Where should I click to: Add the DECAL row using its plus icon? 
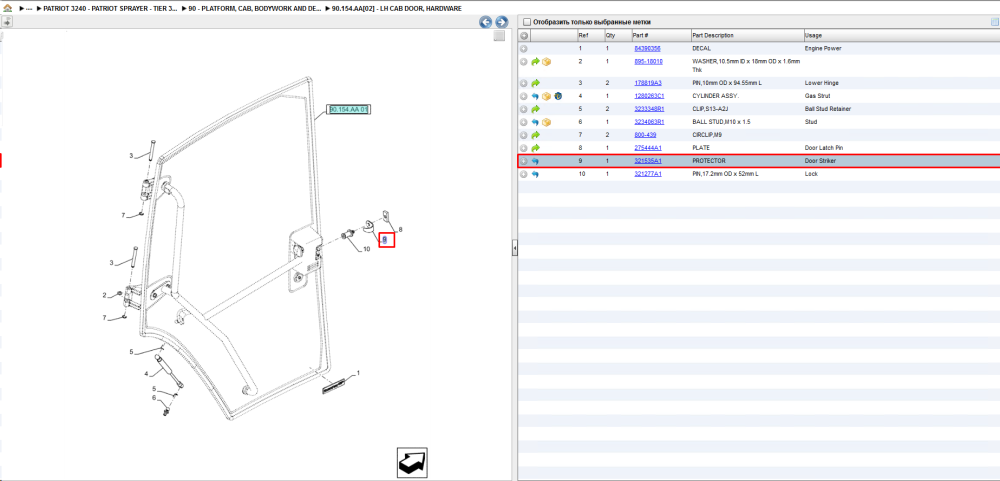pyautogui.click(x=524, y=48)
